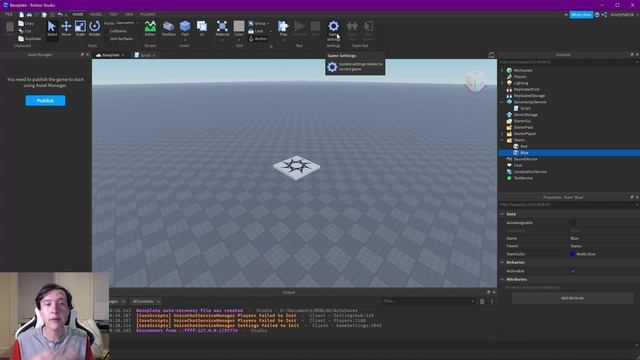
Task: Switch to the MODEL ribbon tab
Action: click(x=96, y=14)
